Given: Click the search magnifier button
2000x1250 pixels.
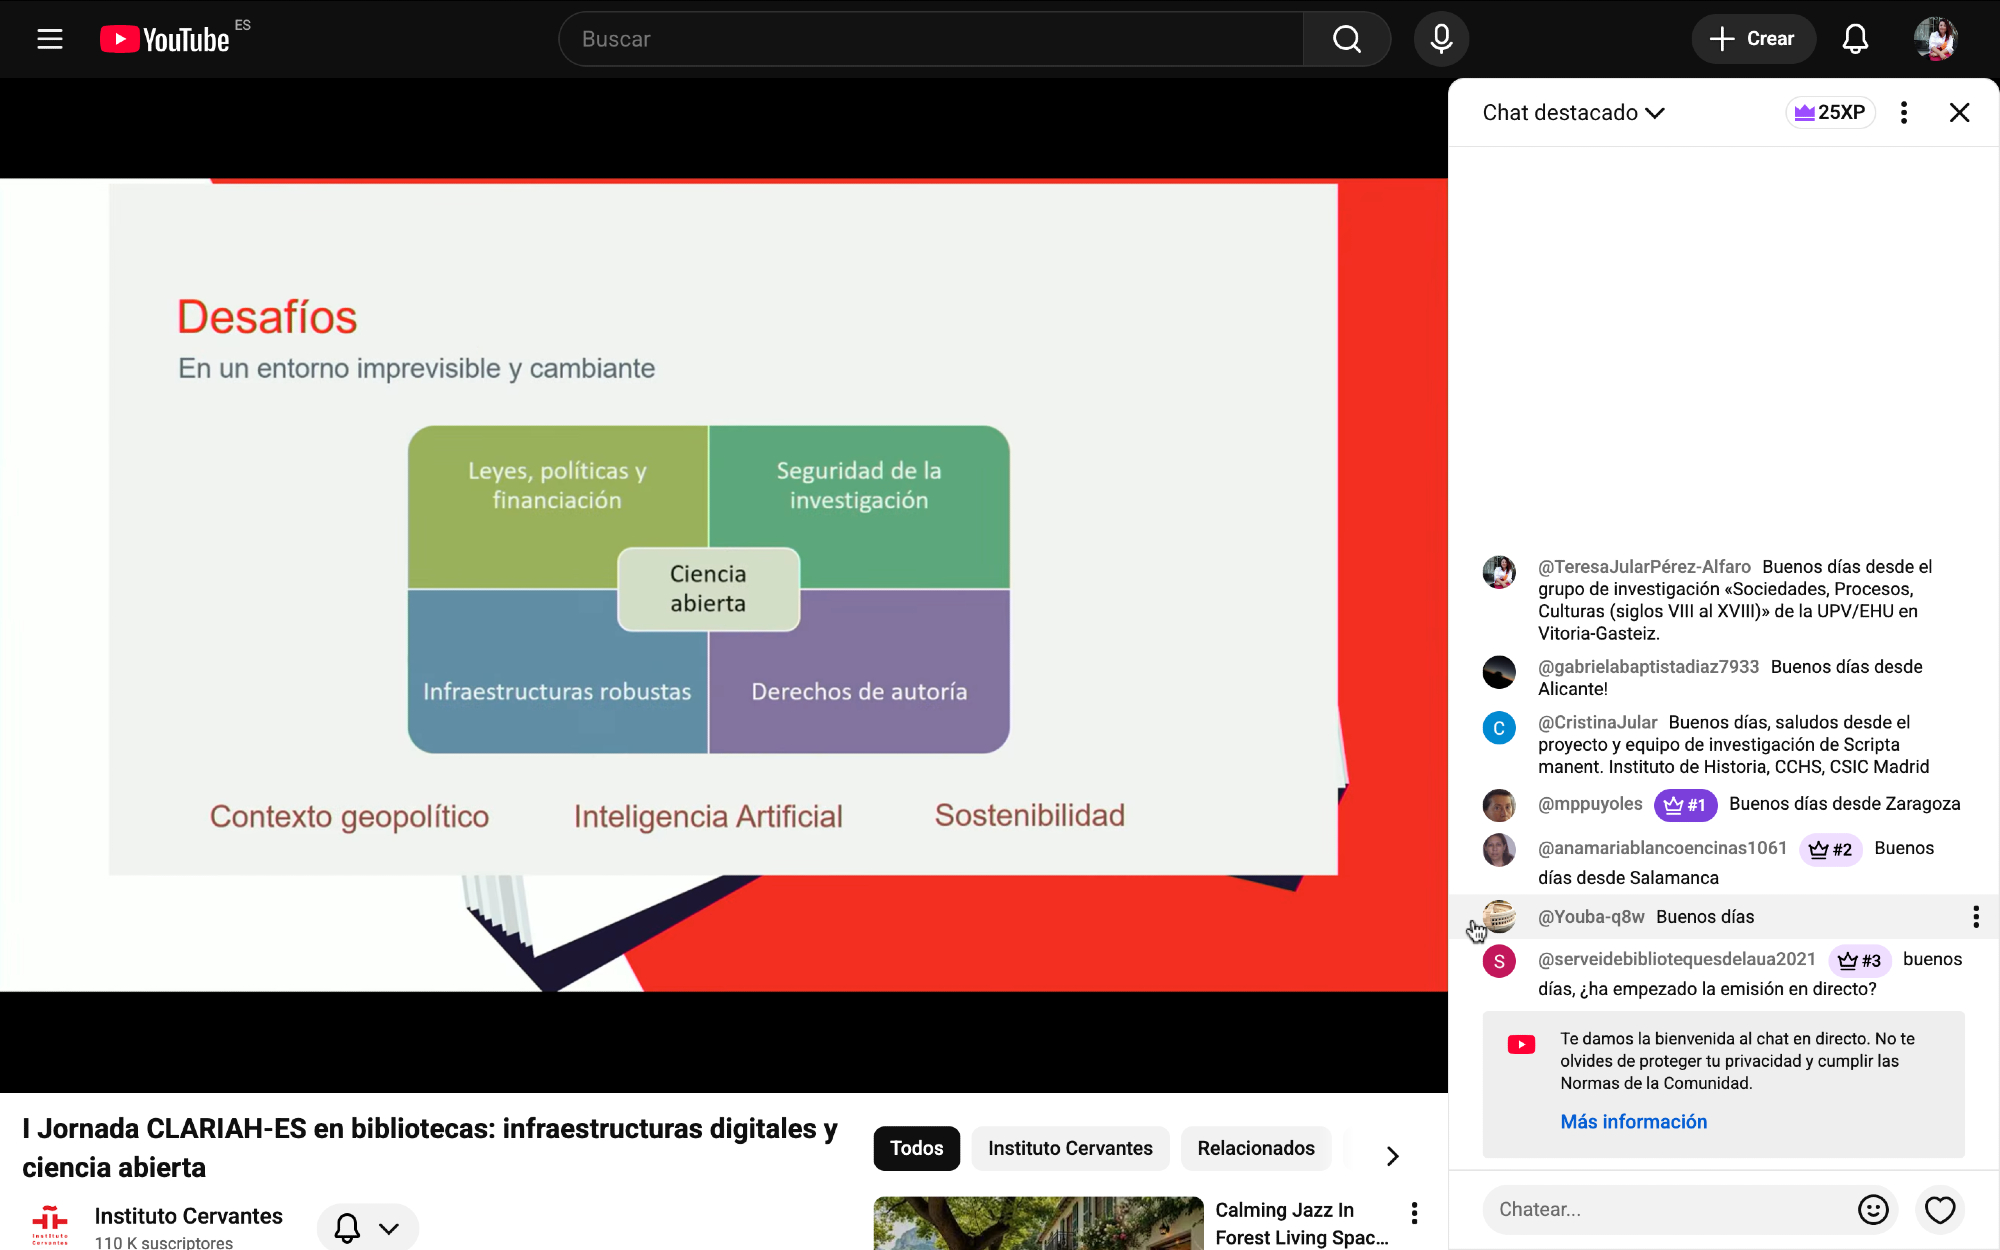Looking at the screenshot, I should pyautogui.click(x=1346, y=39).
